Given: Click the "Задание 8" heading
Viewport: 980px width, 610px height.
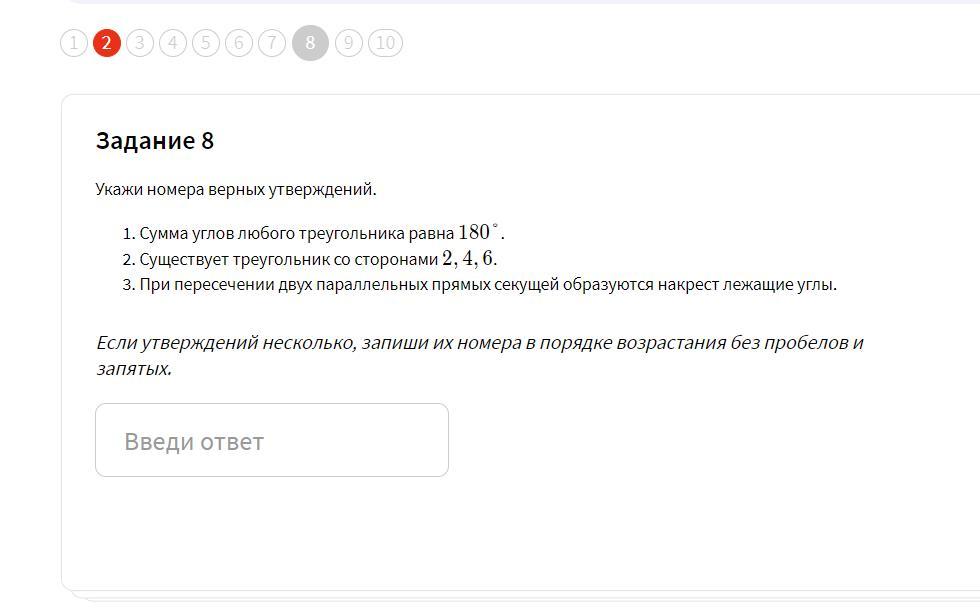Looking at the screenshot, I should click(155, 141).
